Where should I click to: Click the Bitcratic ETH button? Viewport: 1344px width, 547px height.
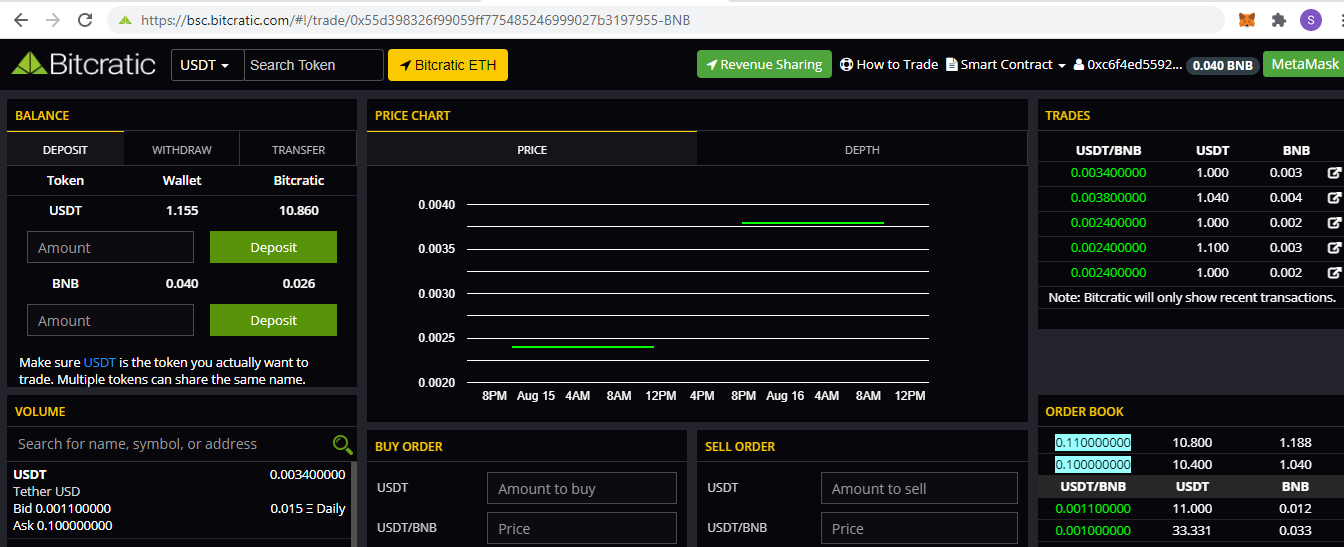[x=447, y=65]
